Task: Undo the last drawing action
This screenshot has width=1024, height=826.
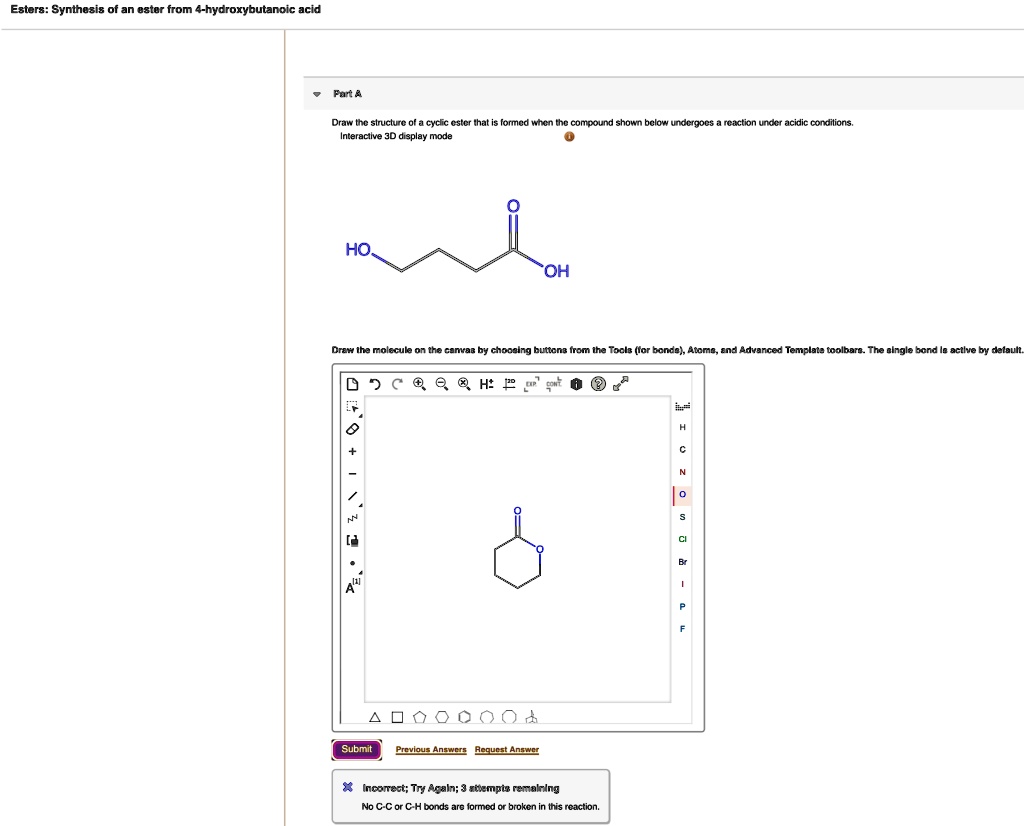Action: point(374,384)
